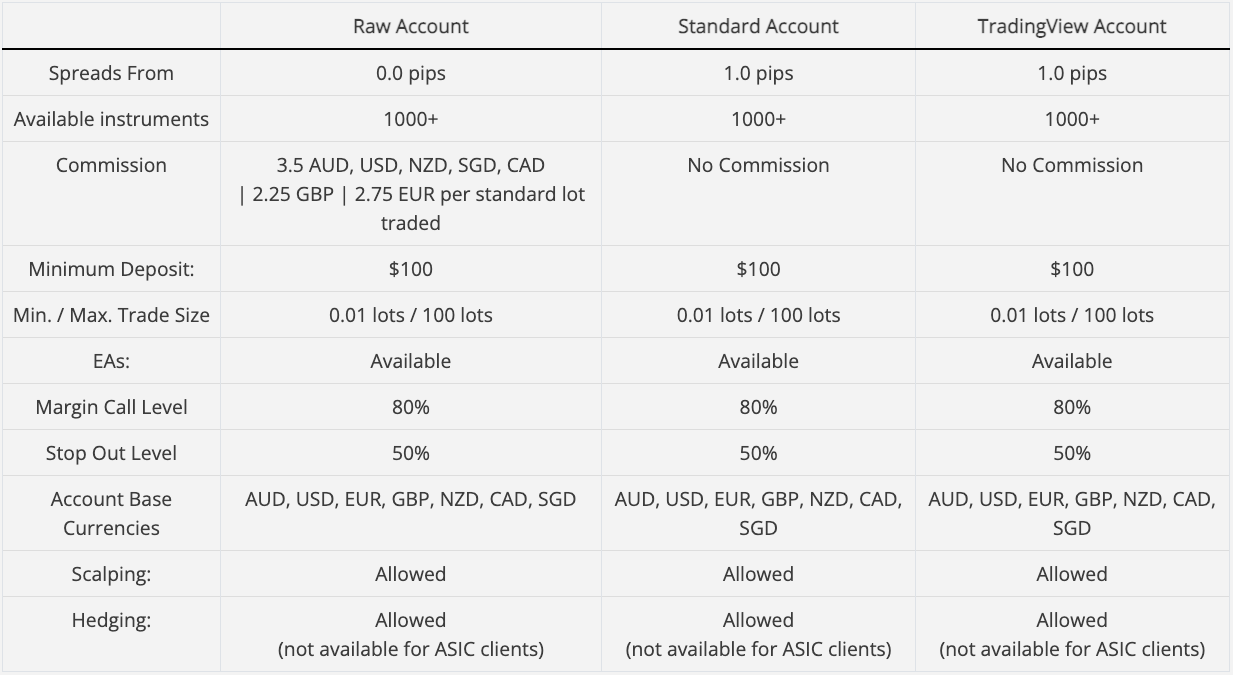The width and height of the screenshot is (1233, 675).
Task: Select the Available instruments row label
Action: tap(111, 119)
